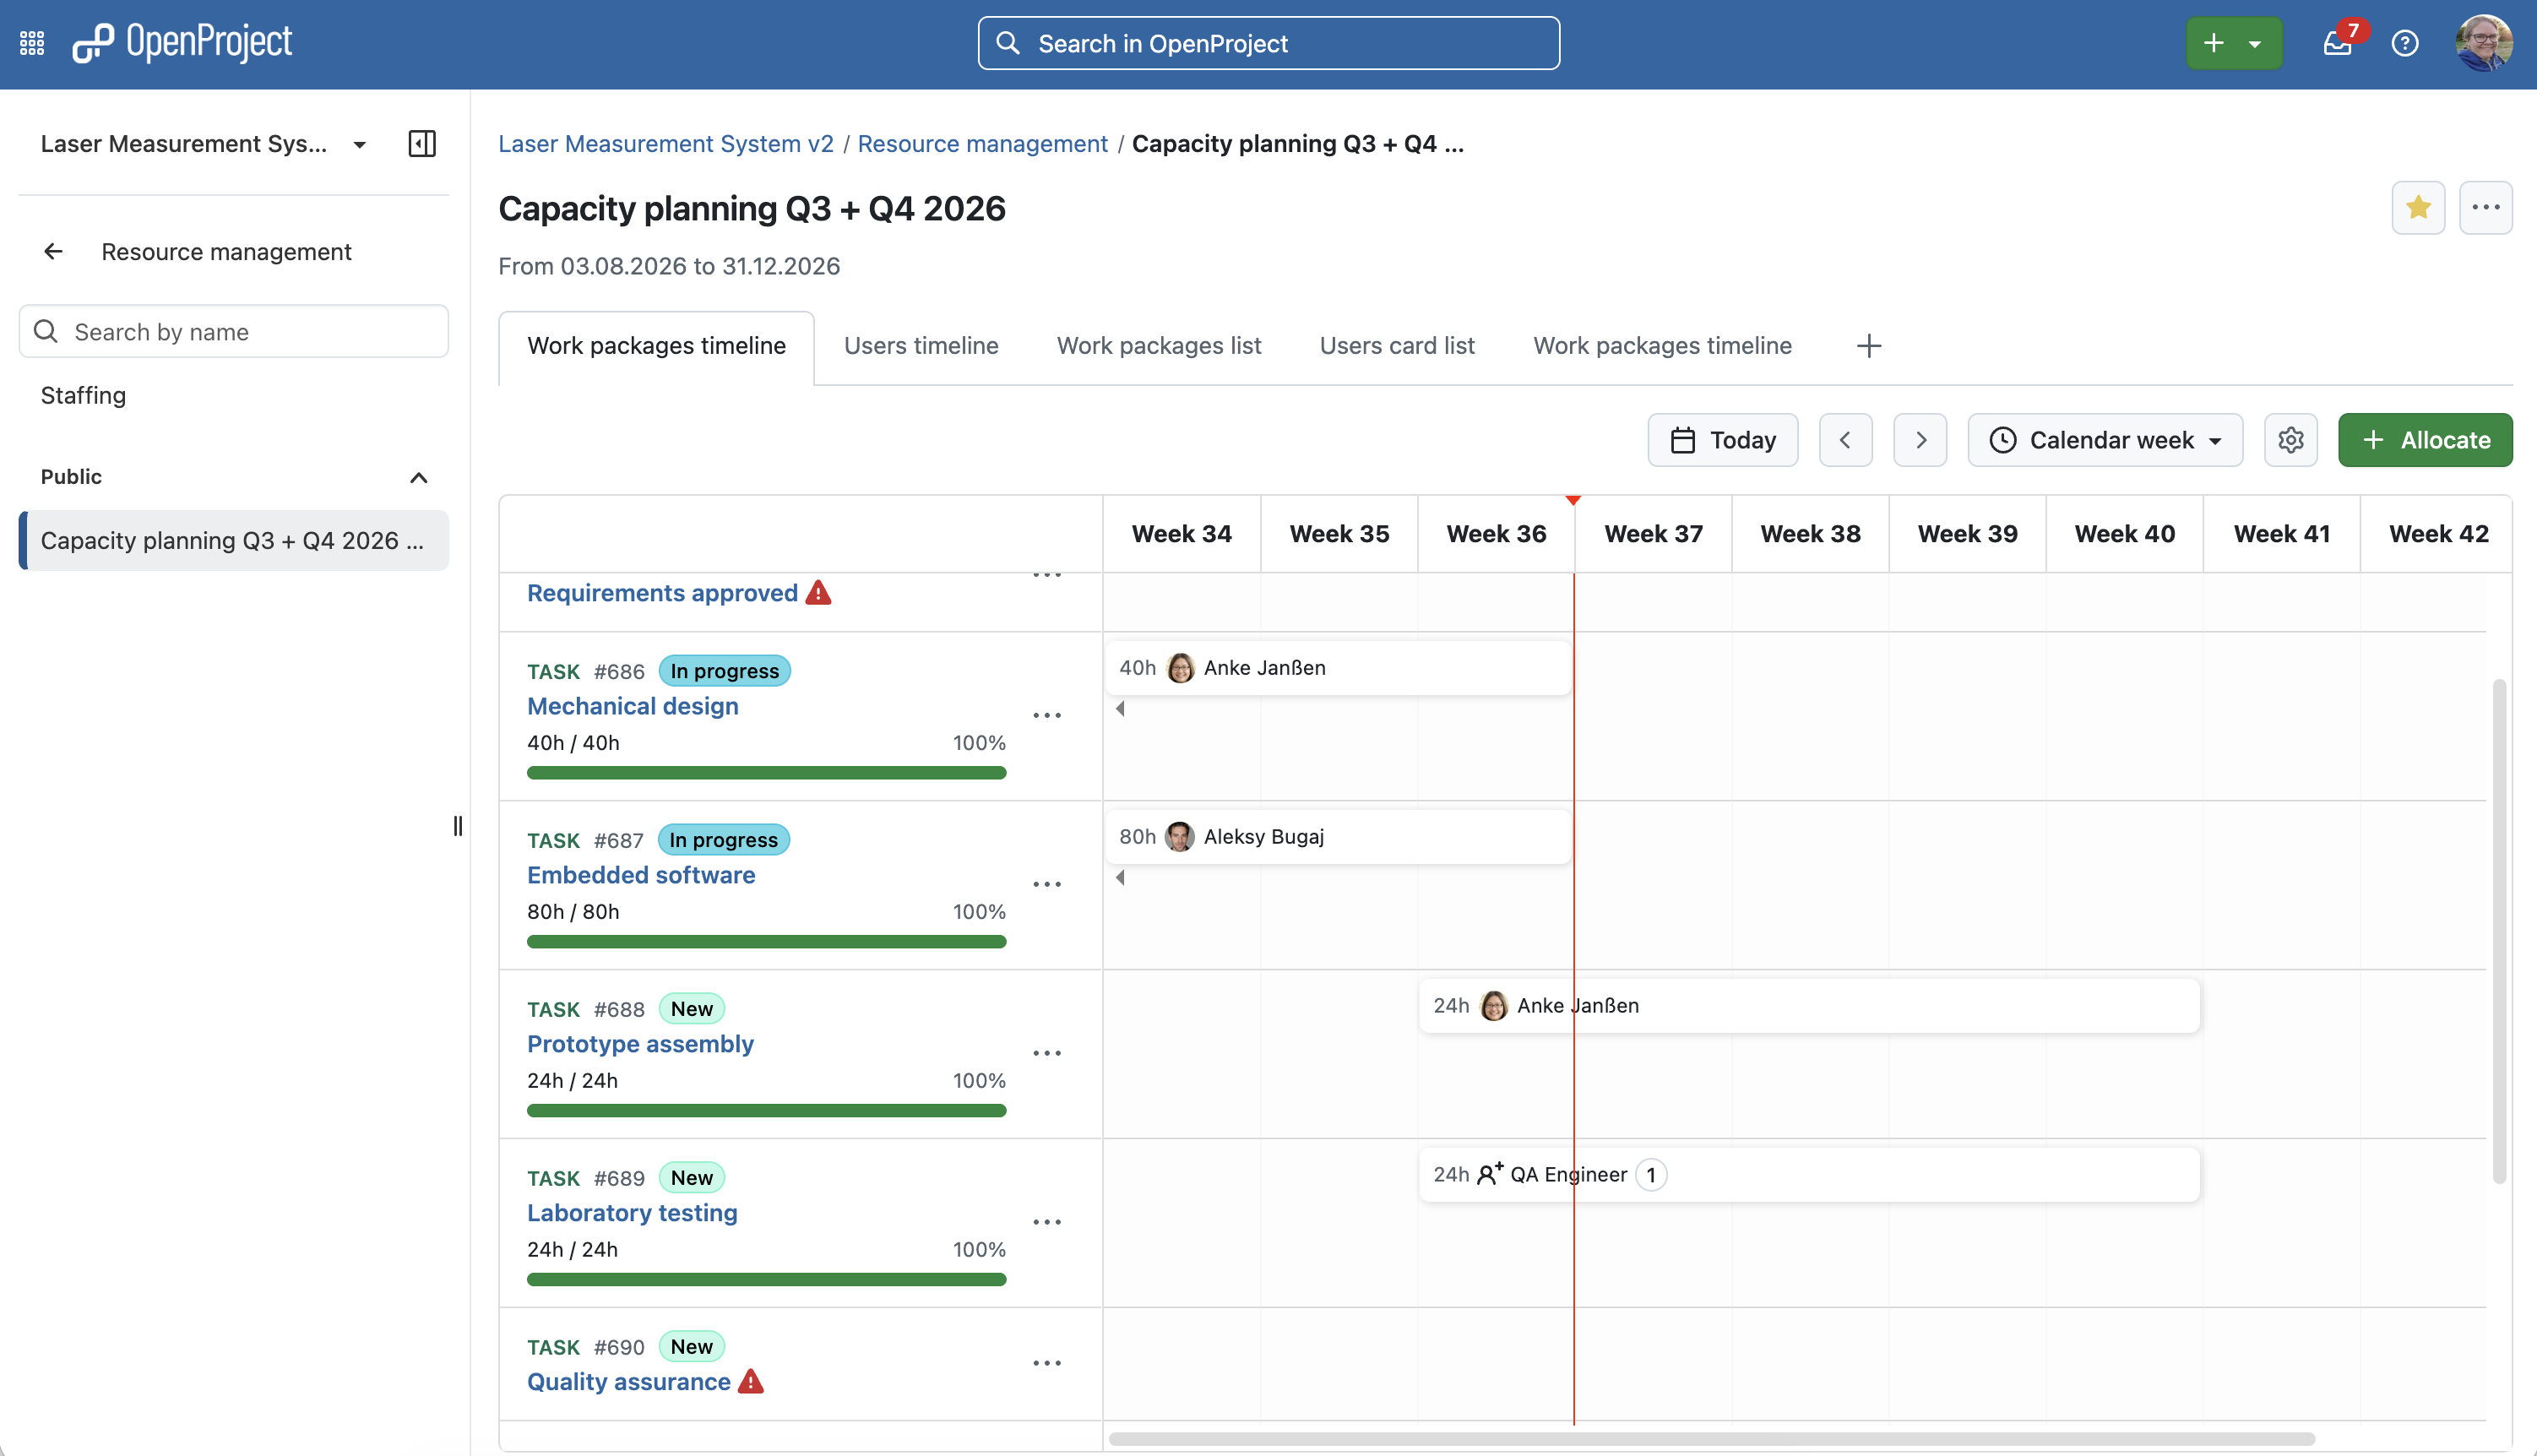
Task: Open three-dot menu for Requirements approved
Action: click(x=1047, y=576)
